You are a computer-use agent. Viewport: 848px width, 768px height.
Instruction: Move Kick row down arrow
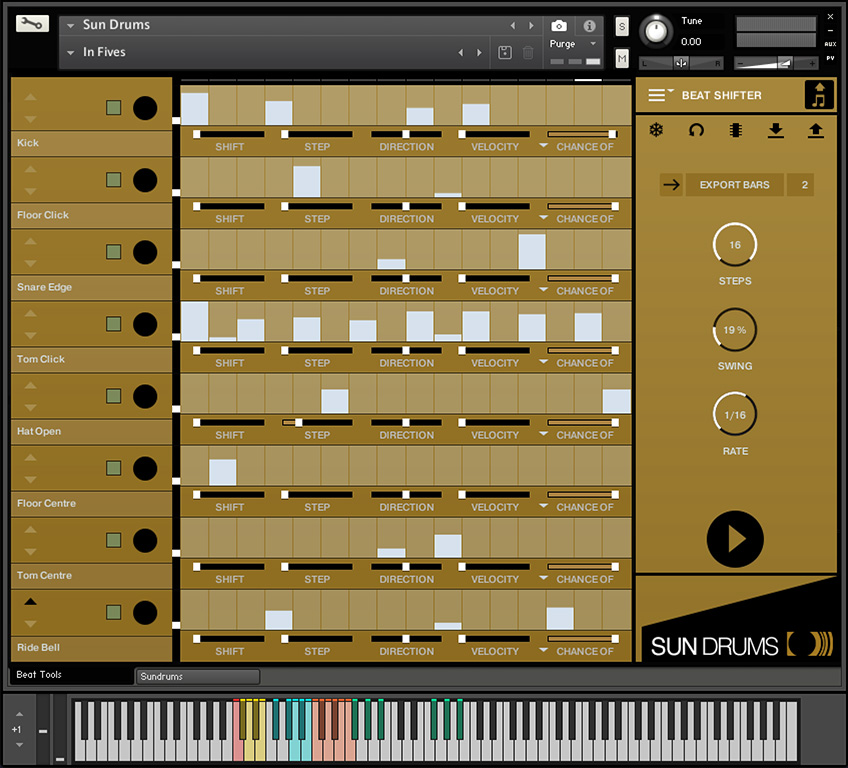coord(30,119)
